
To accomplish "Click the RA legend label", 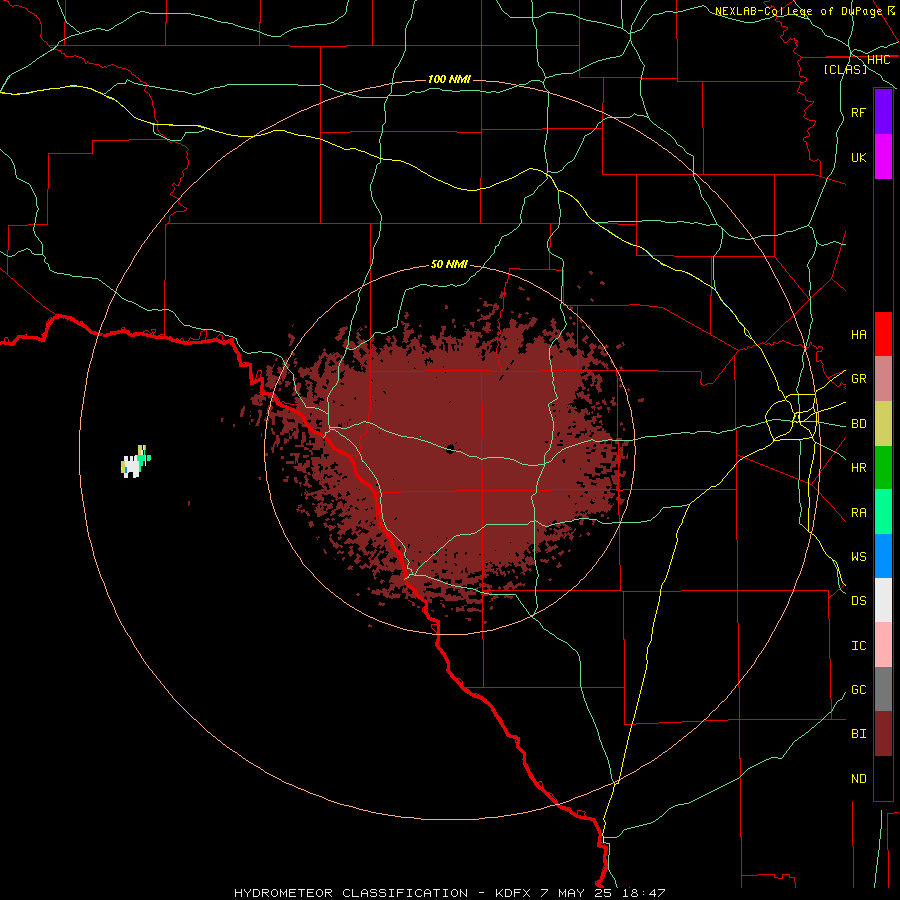I will pyautogui.click(x=858, y=512).
